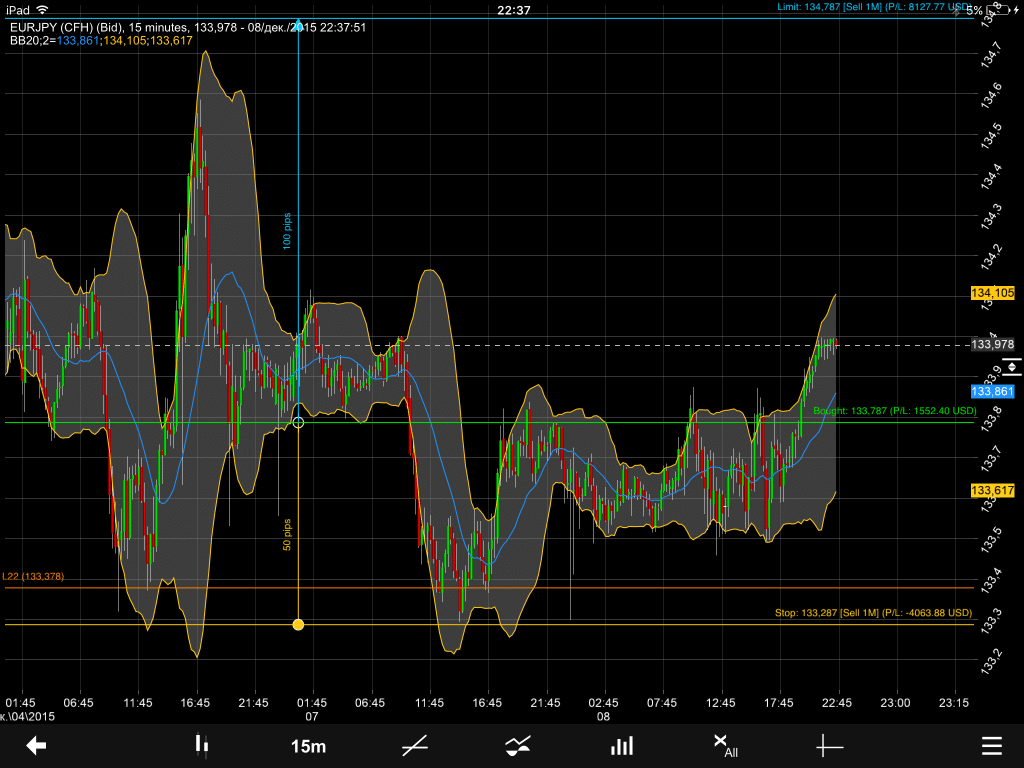
Task: Tap the volume bars icon
Action: click(622, 746)
